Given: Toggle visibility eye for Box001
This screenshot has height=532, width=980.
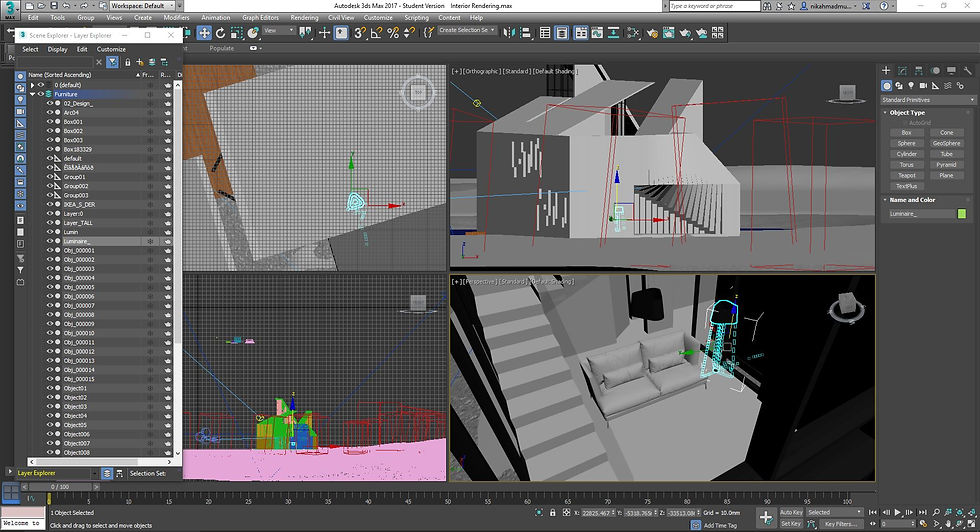Looking at the screenshot, I should 50,122.
